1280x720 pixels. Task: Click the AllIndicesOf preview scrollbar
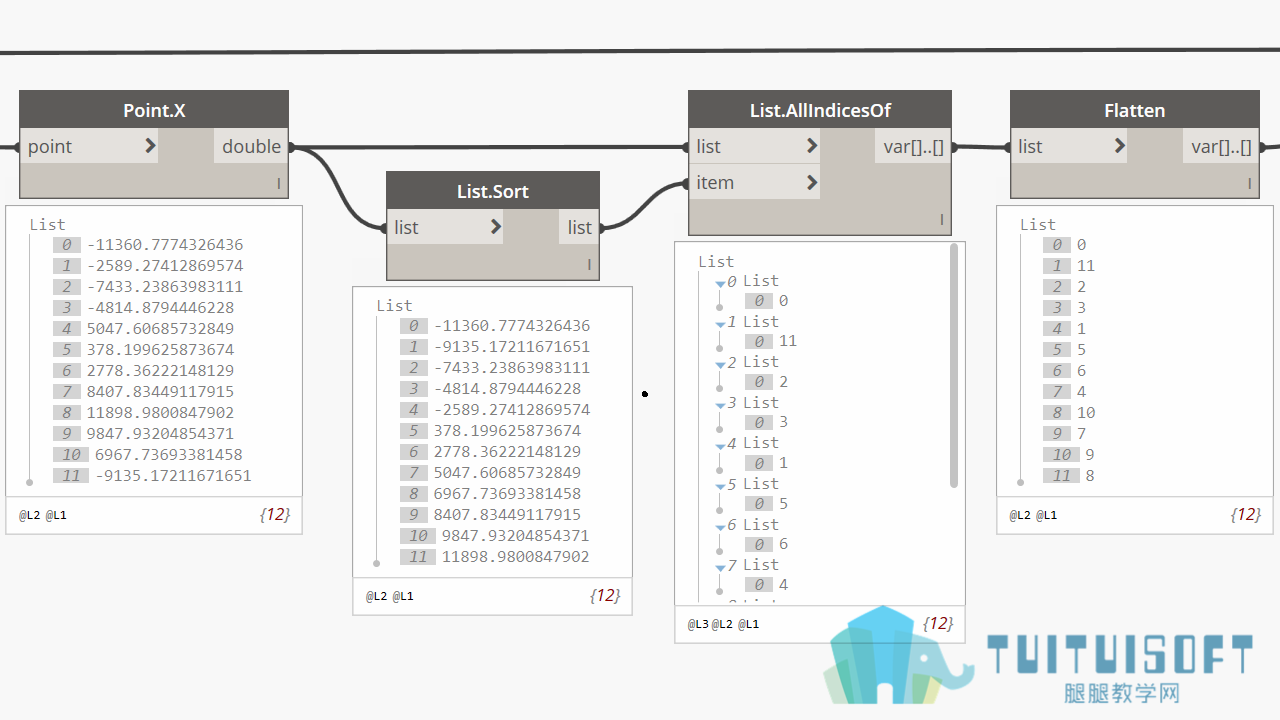tap(954, 366)
